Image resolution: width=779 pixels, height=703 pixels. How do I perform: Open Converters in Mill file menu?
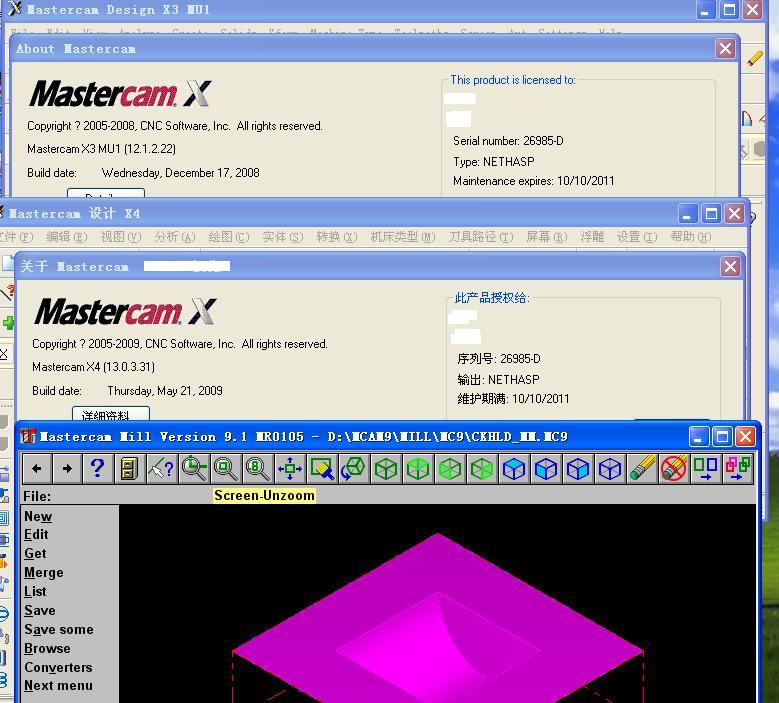coord(58,667)
